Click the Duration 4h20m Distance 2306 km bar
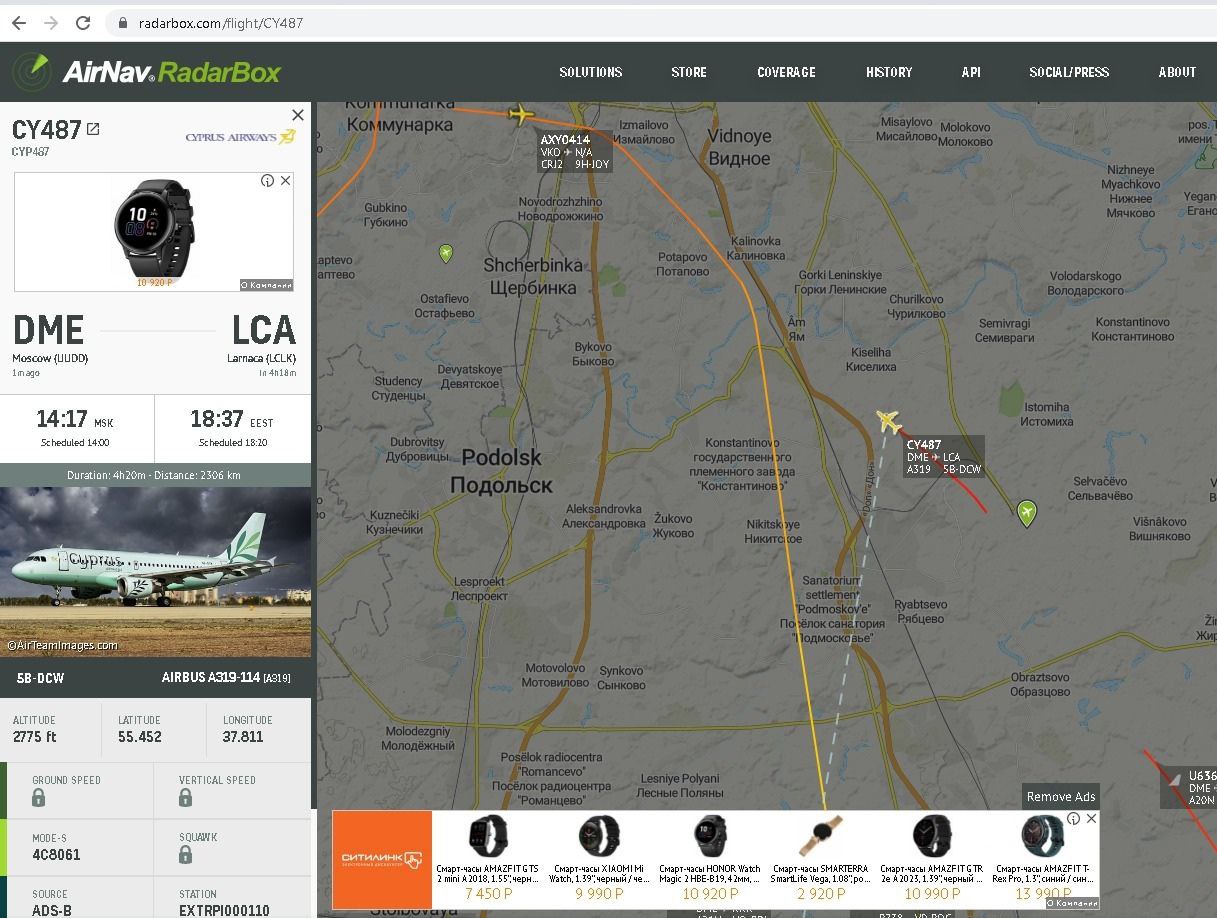 click(x=155, y=475)
